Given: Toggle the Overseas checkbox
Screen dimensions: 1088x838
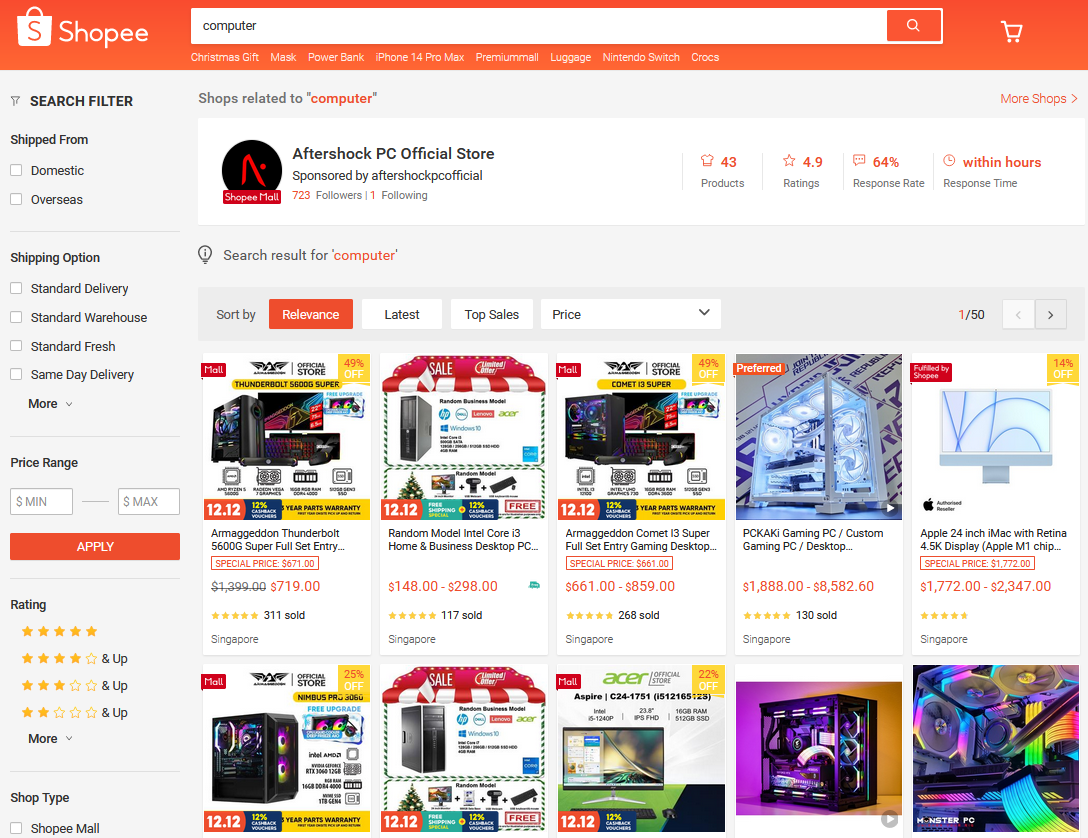Looking at the screenshot, I should 17,199.
